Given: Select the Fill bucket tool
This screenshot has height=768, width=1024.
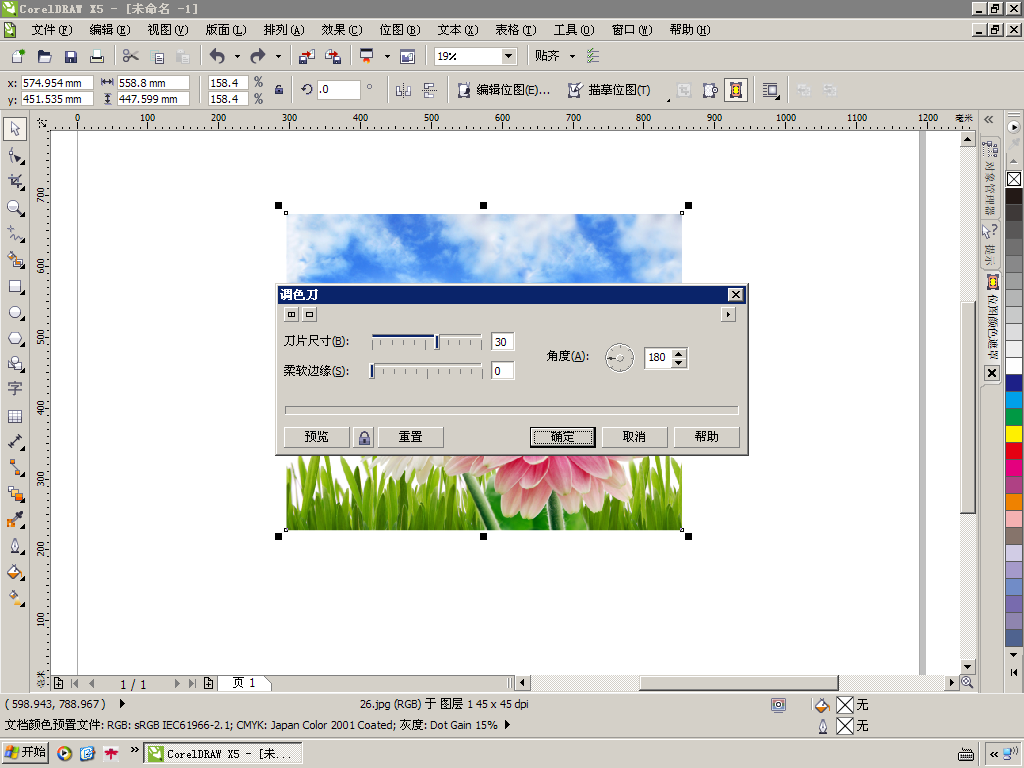Looking at the screenshot, I should 15,573.
